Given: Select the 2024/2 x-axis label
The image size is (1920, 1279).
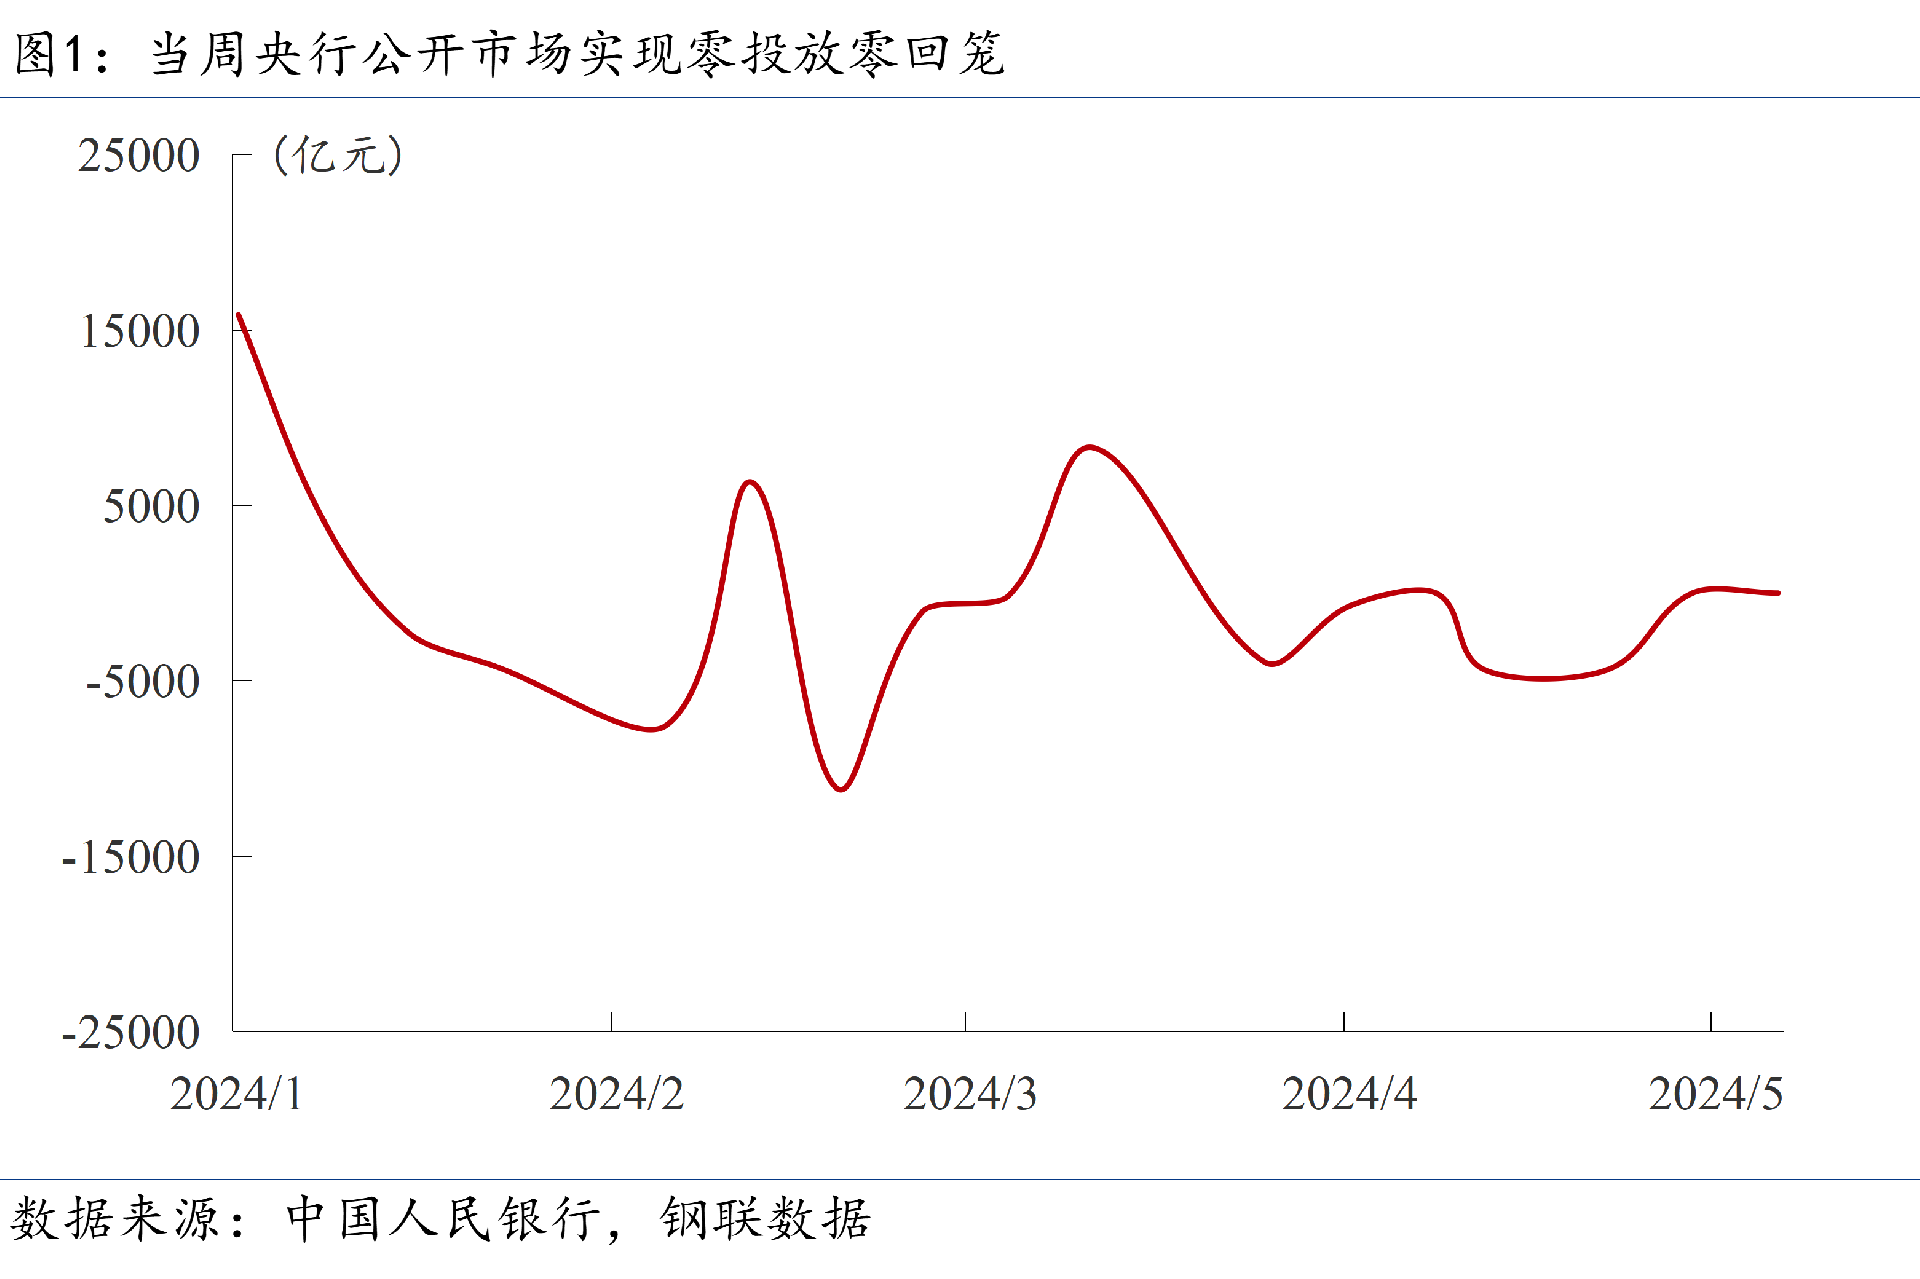Looking at the screenshot, I should 616,1094.
